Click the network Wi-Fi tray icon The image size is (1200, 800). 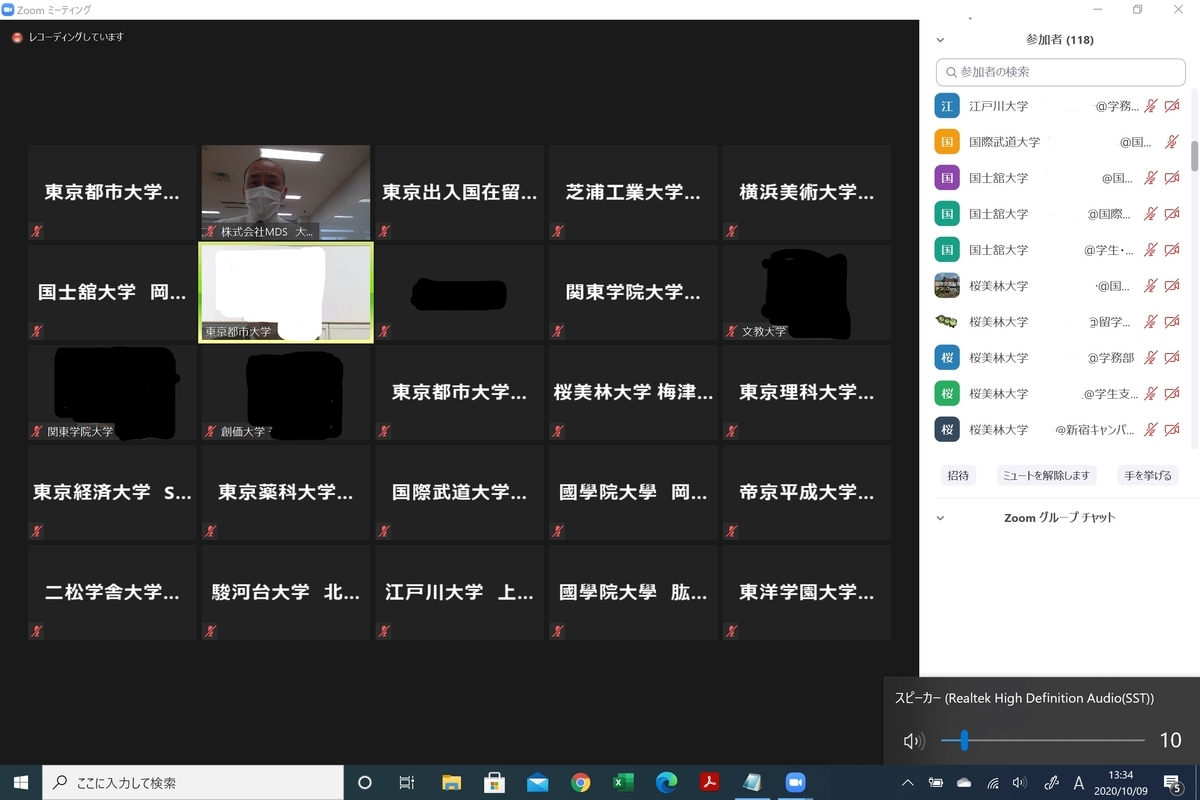pos(992,783)
